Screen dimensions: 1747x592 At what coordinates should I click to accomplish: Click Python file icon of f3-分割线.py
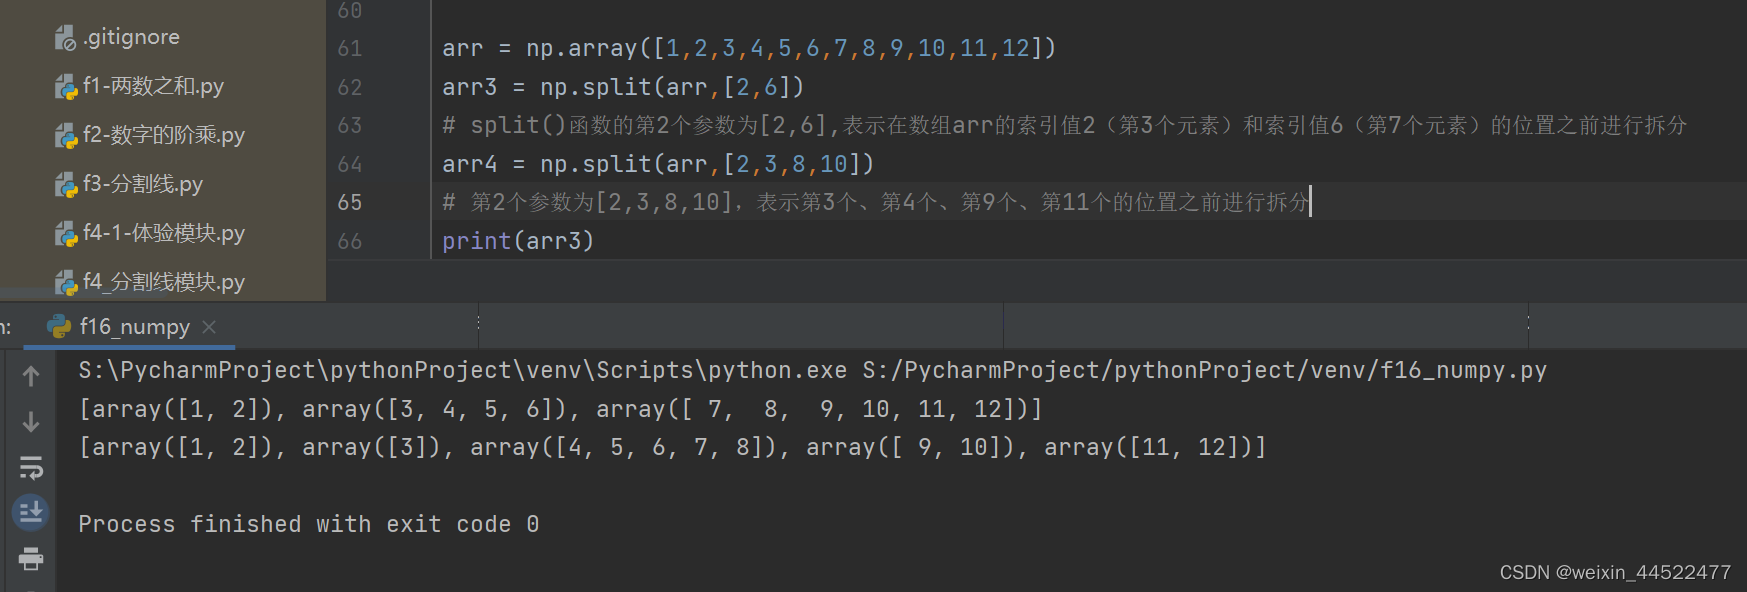pos(65,185)
